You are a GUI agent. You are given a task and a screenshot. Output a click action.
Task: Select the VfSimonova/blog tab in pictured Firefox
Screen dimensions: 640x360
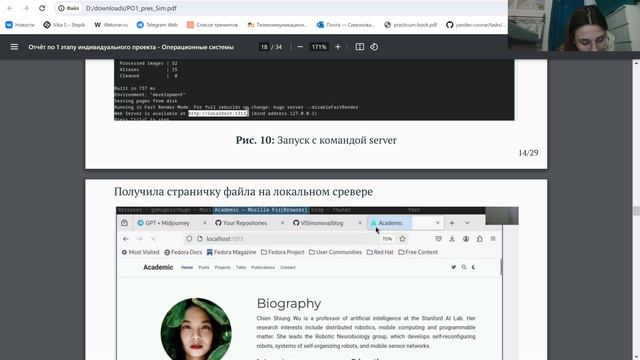tap(322, 223)
